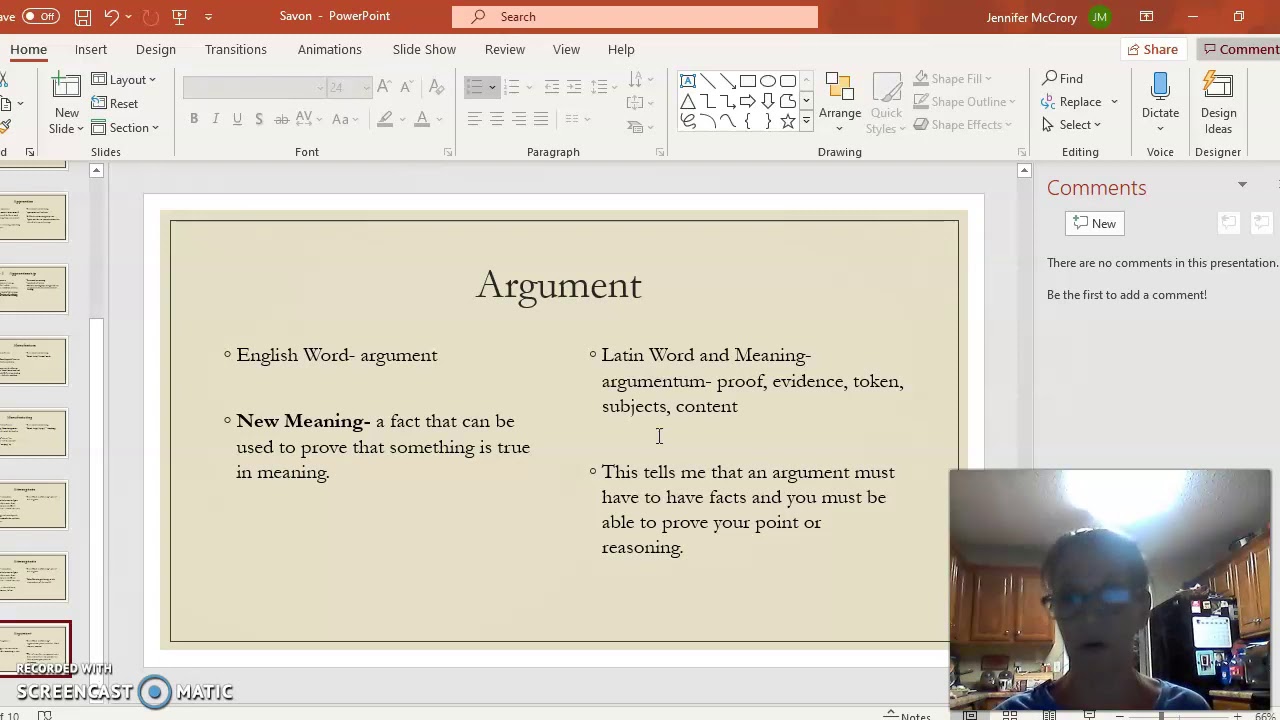Insert a New Slide

(67, 104)
